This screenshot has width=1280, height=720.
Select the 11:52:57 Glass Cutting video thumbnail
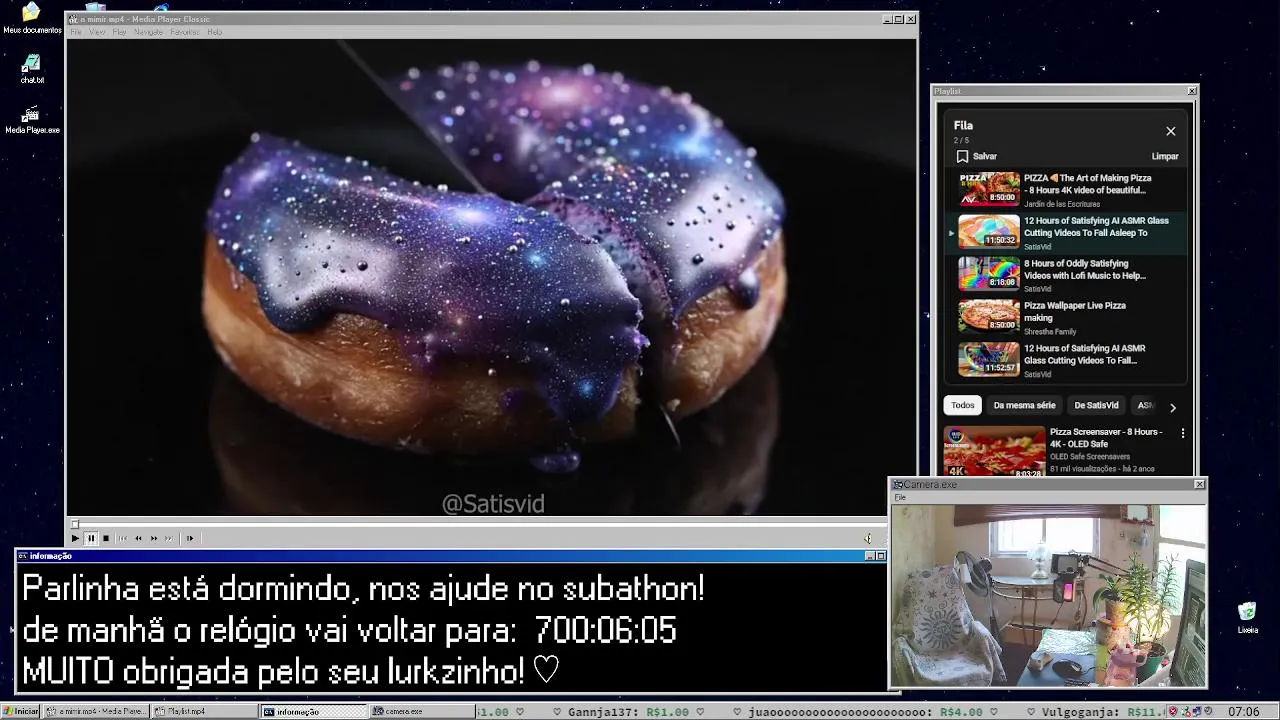[989, 359]
